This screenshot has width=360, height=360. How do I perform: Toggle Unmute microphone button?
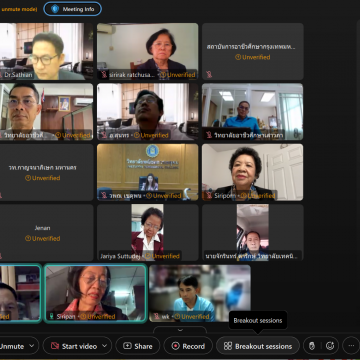(x=12, y=346)
